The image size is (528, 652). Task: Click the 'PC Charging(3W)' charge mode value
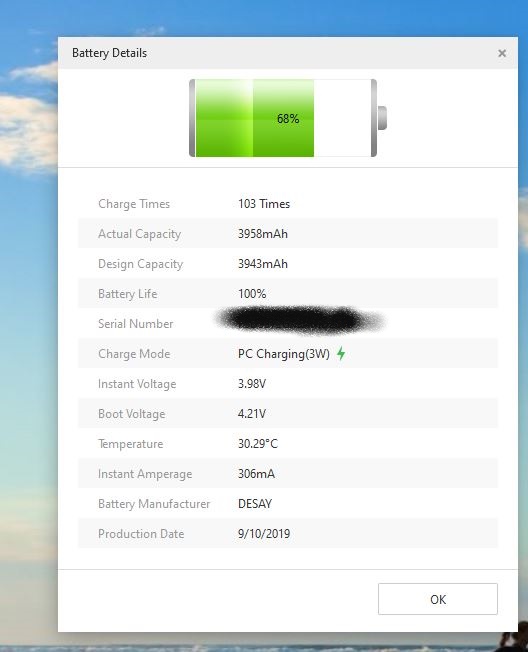click(x=284, y=354)
